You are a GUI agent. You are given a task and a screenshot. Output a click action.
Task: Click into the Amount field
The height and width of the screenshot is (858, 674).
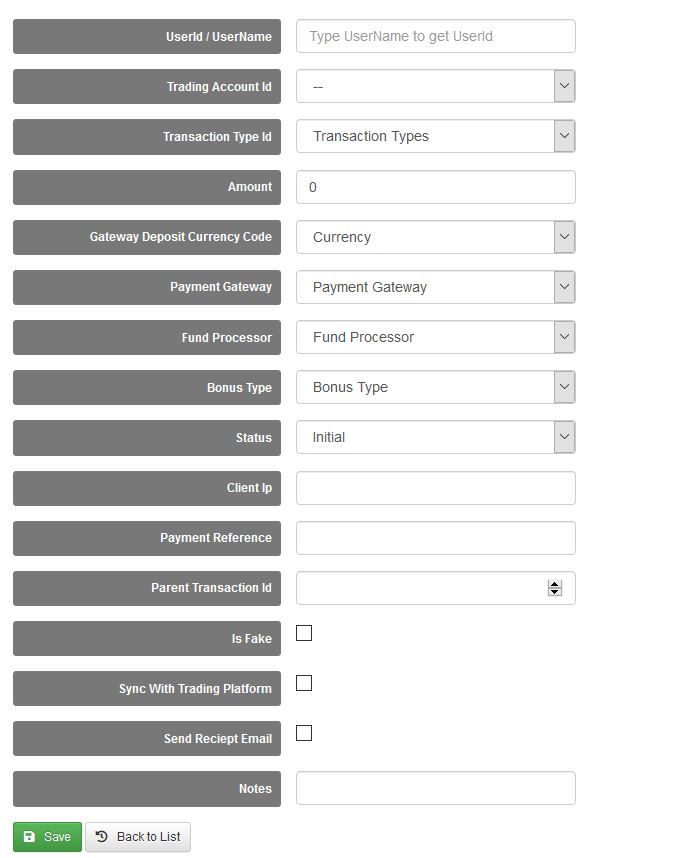pyautogui.click(x=435, y=187)
